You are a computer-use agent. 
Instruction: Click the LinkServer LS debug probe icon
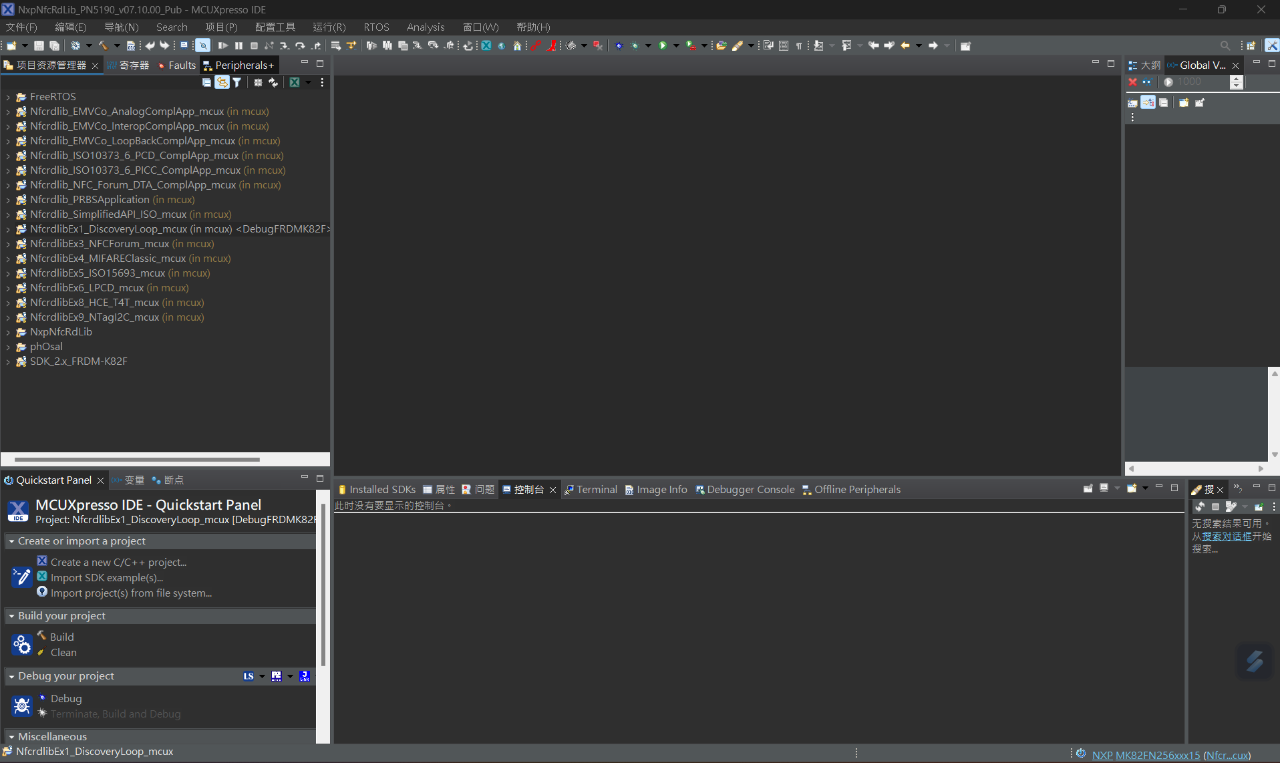pos(248,677)
